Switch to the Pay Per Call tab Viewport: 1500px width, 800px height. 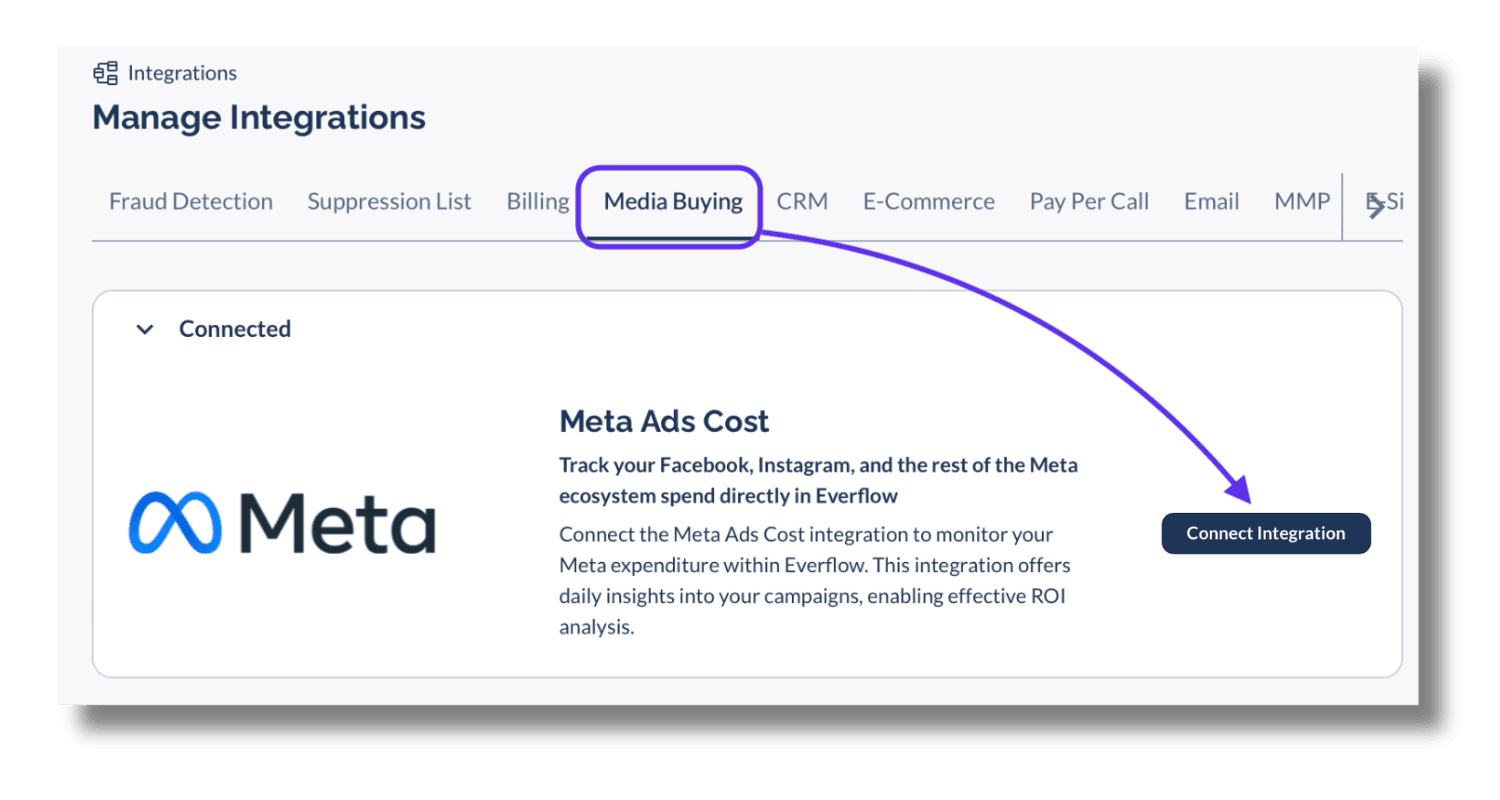click(x=1089, y=202)
